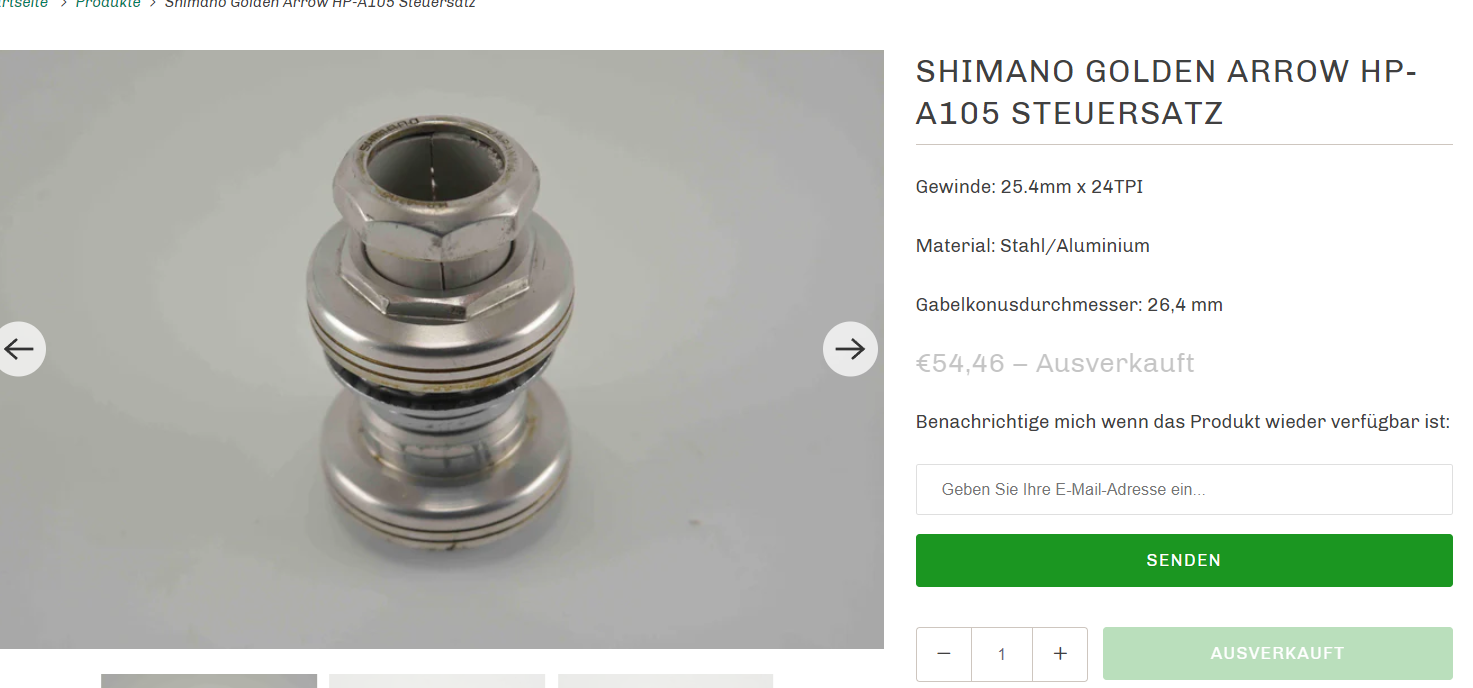Click the quantity number field
The image size is (1473, 688).
click(1002, 654)
